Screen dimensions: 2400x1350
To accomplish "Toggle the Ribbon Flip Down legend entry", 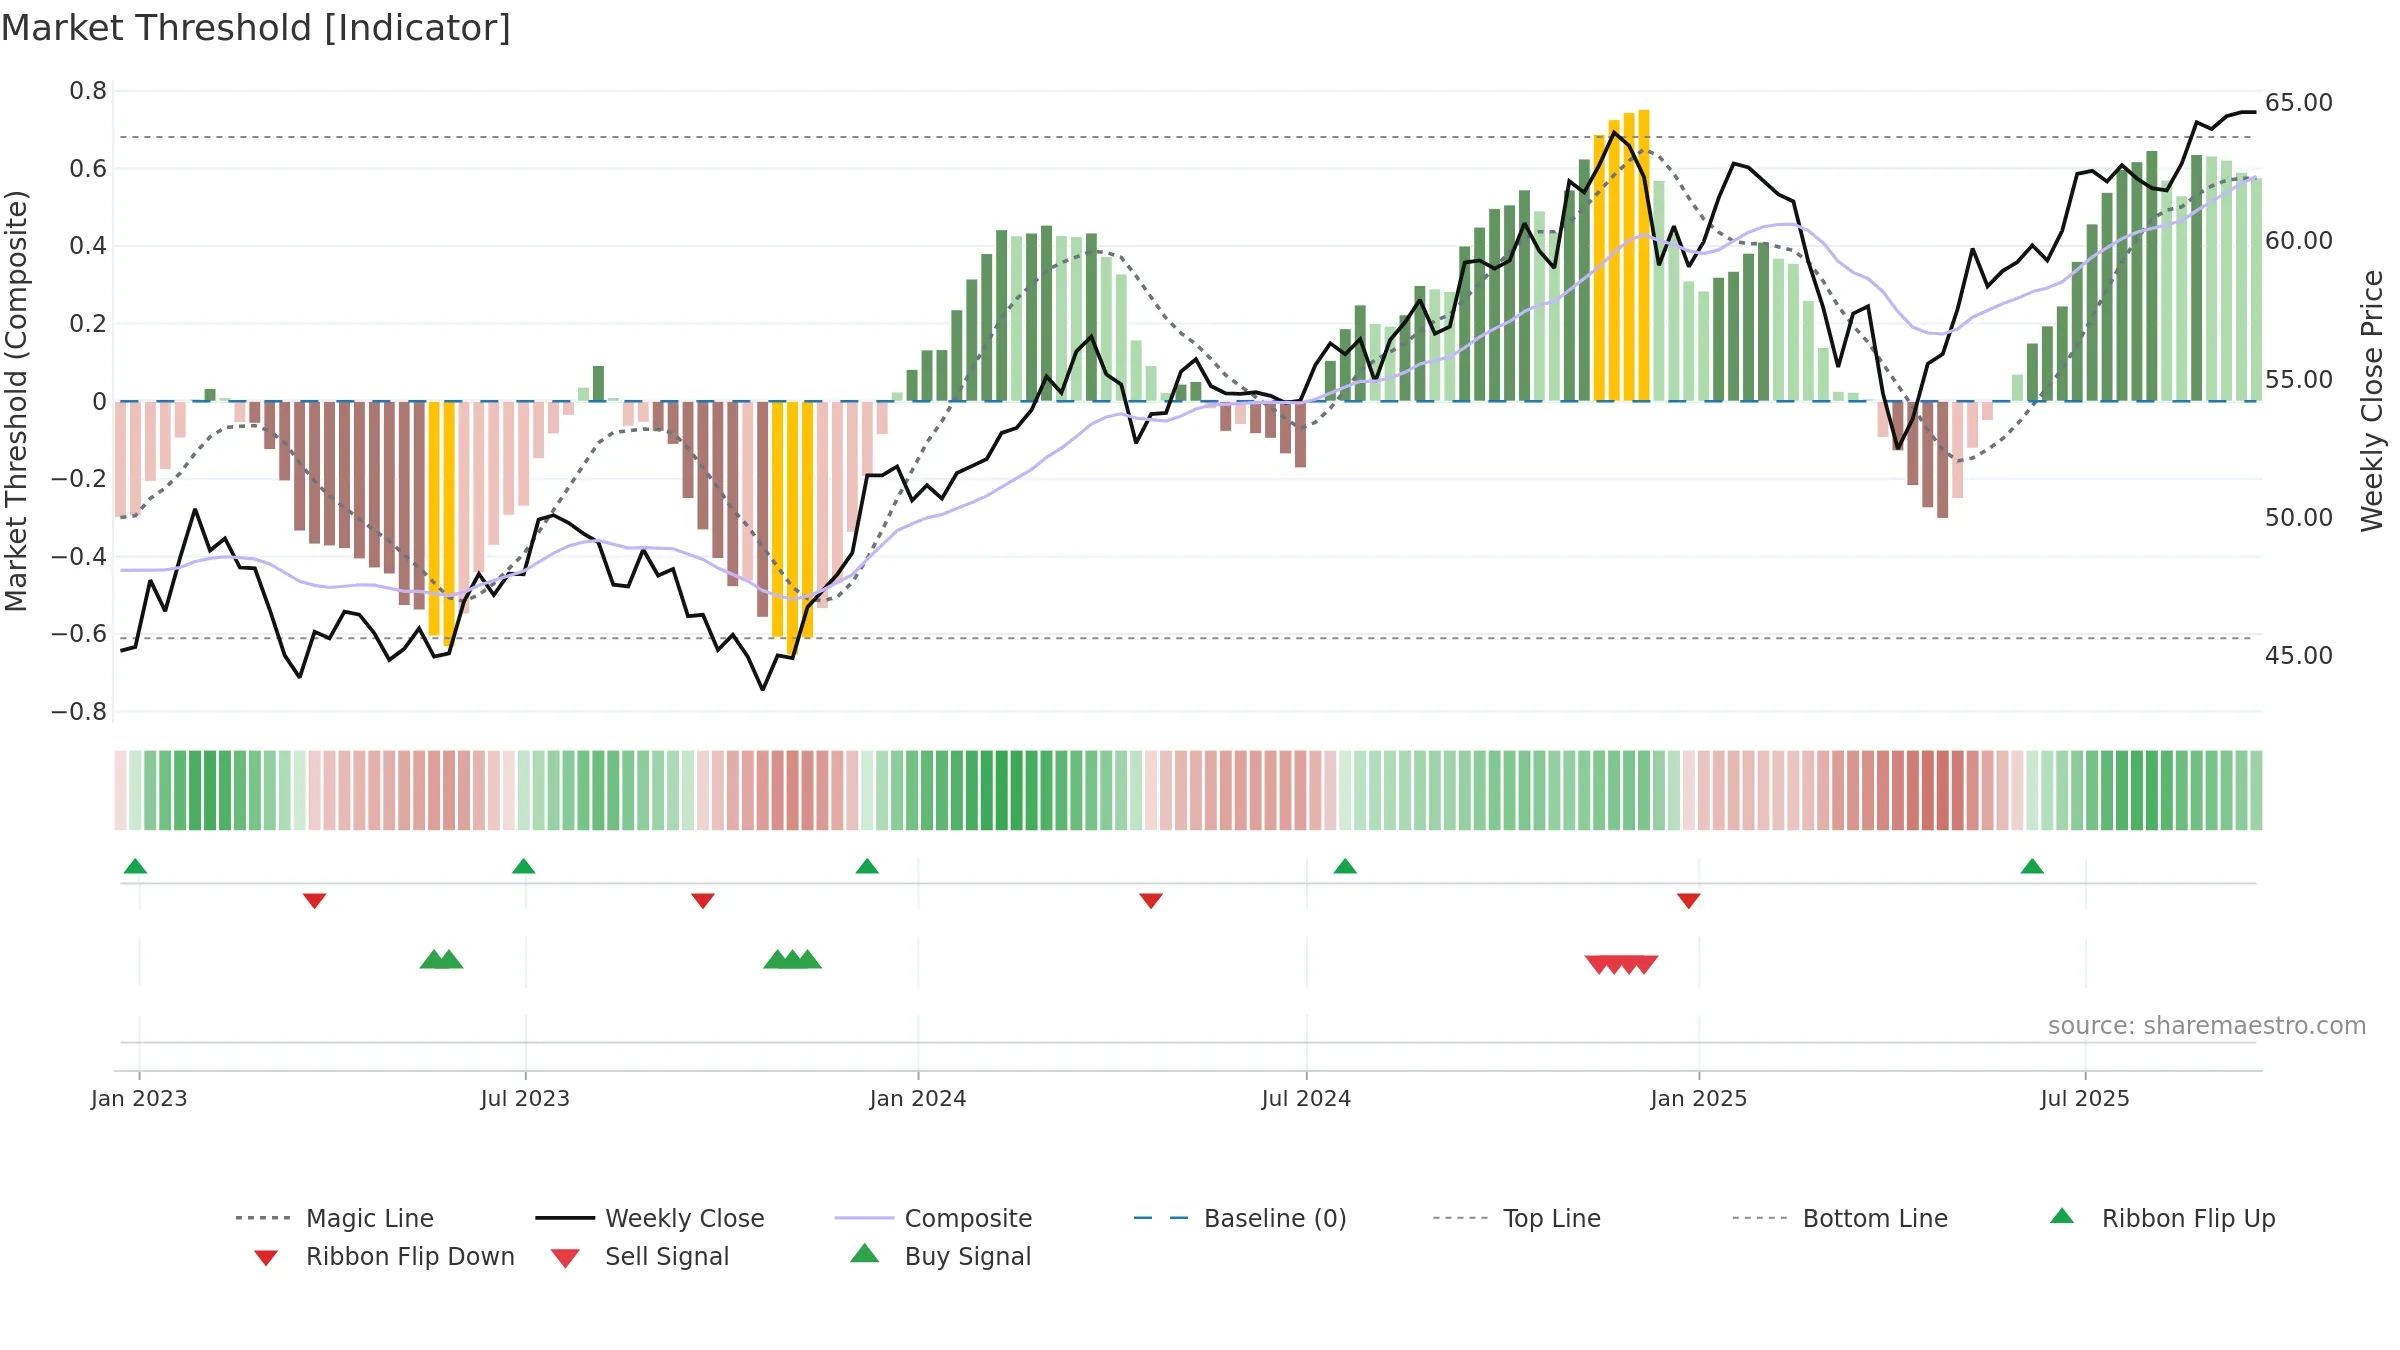I will click(x=384, y=1256).
